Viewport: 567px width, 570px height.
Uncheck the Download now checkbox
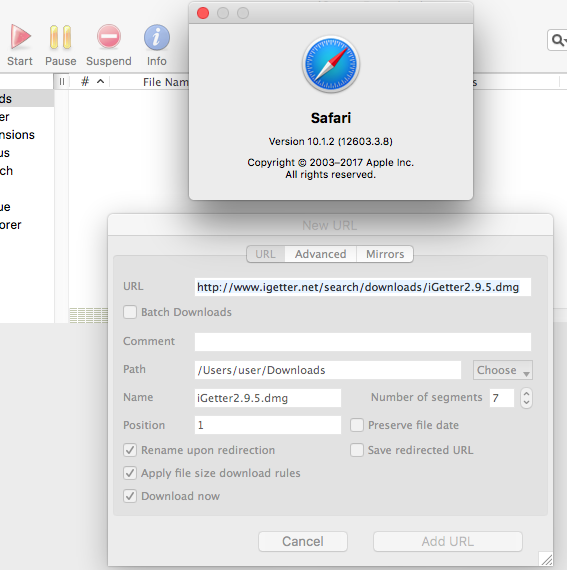click(130, 496)
